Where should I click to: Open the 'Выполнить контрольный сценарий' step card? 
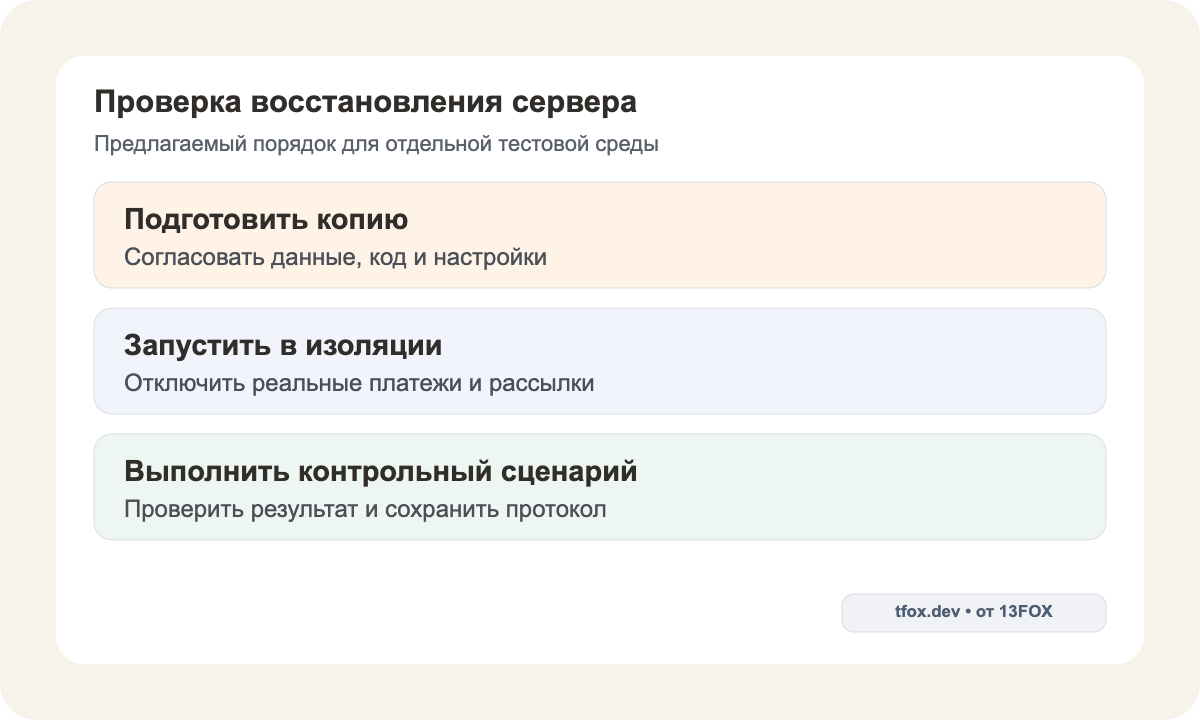pos(600,487)
